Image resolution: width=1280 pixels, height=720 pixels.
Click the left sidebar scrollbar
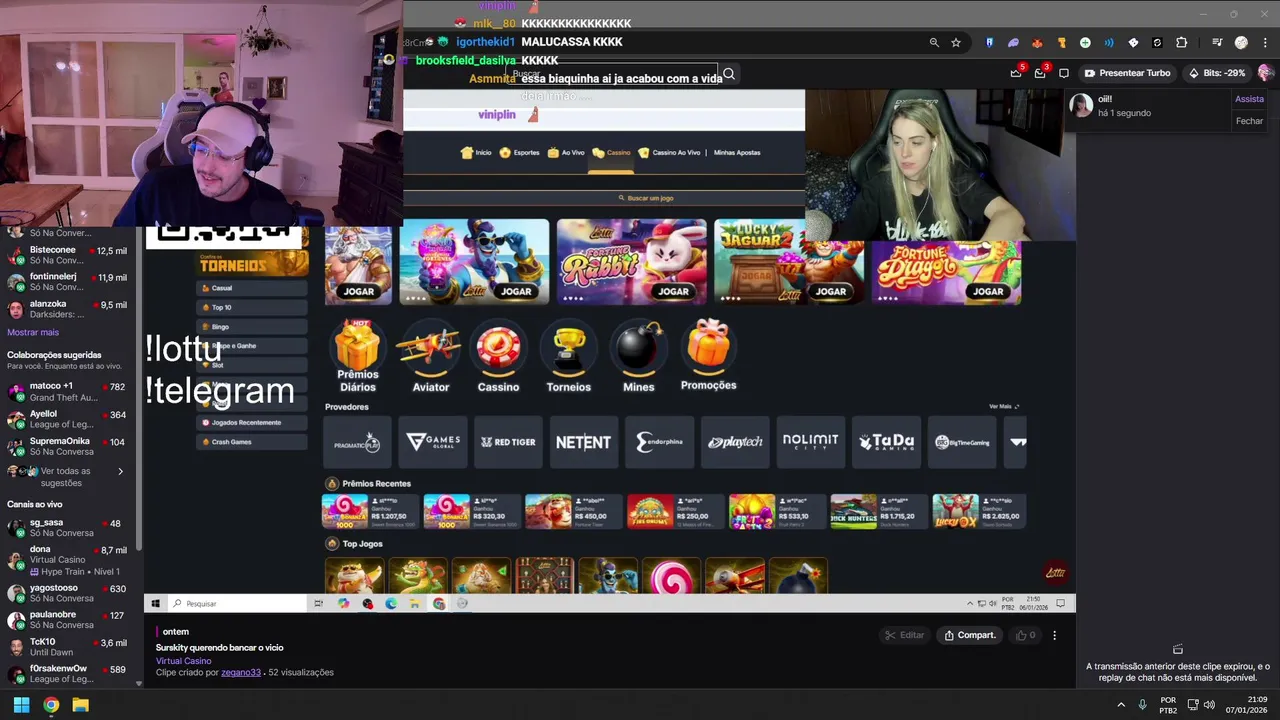click(x=139, y=390)
